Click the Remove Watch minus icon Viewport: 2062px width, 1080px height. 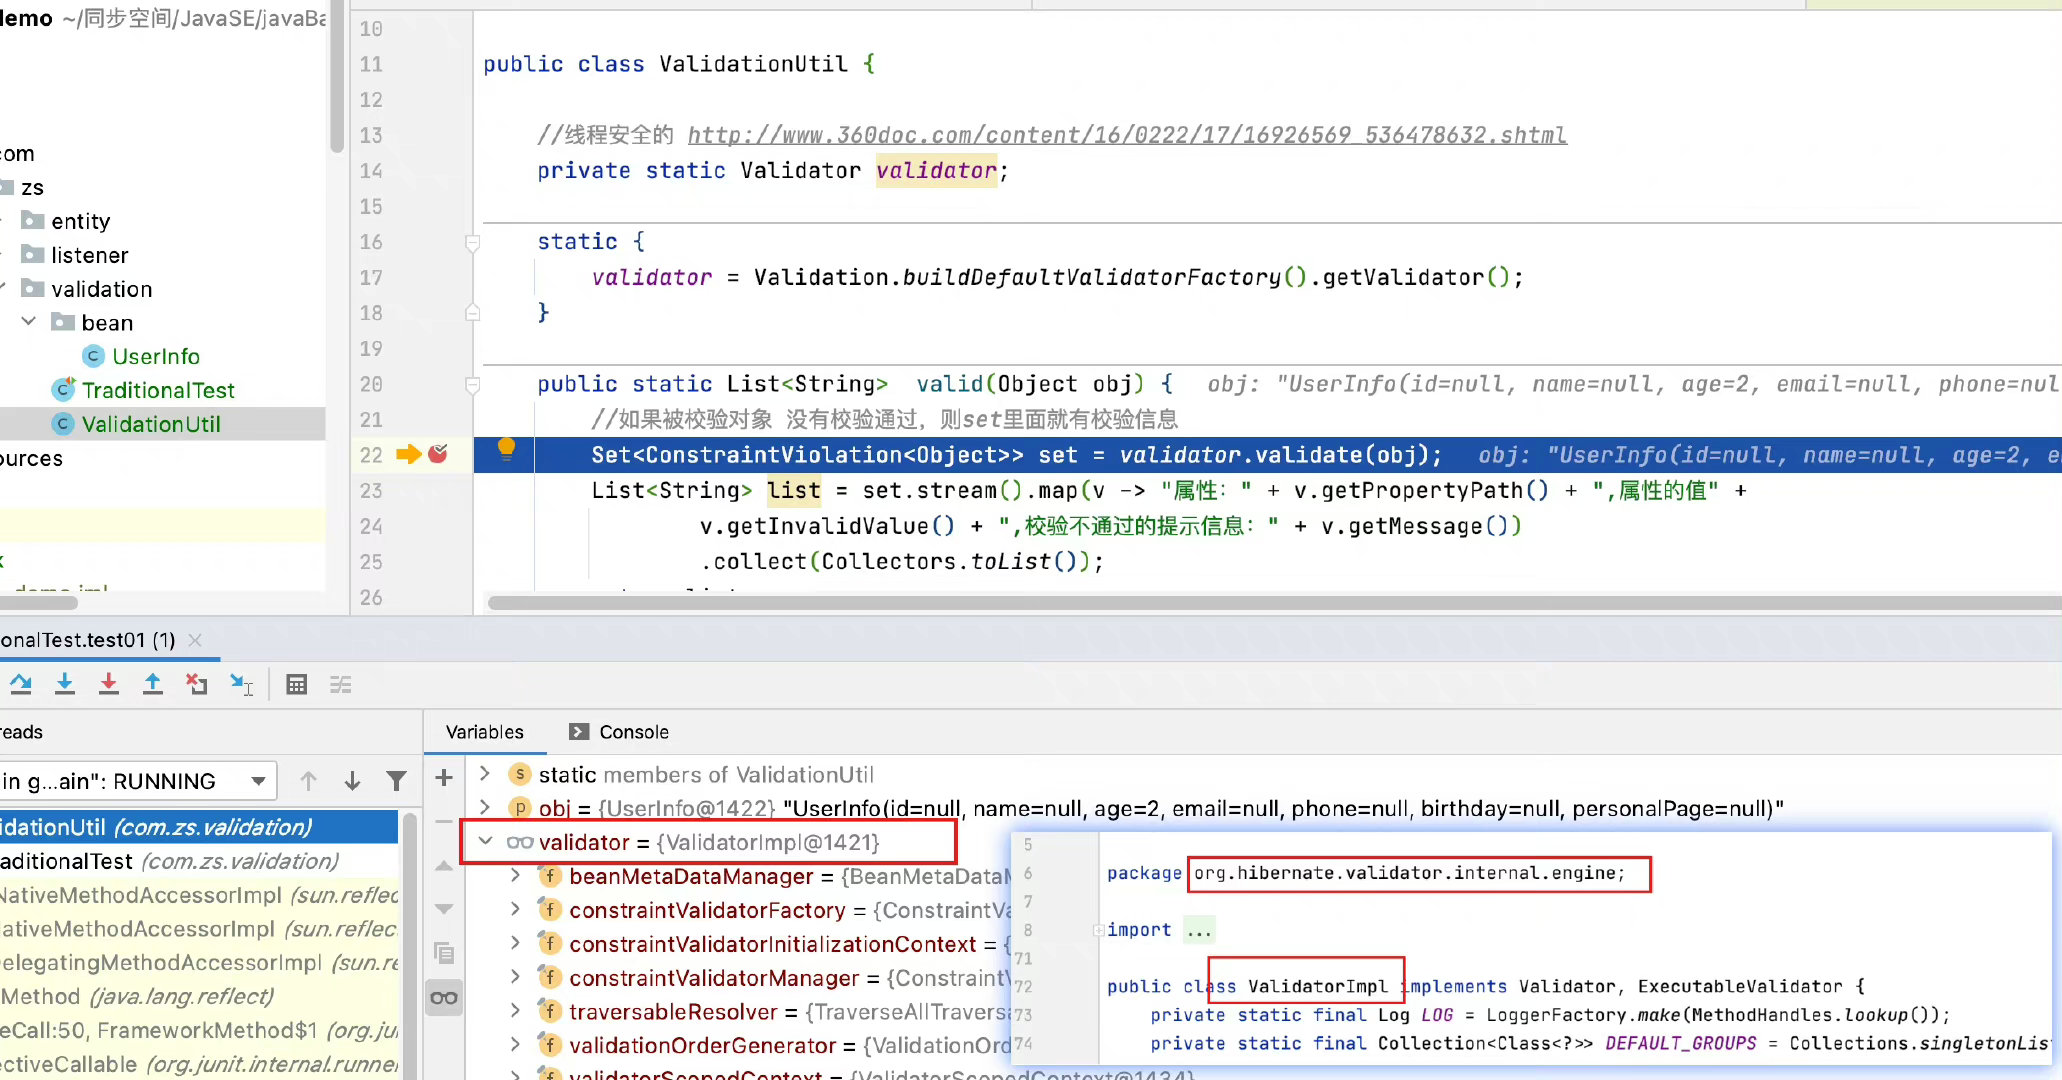coord(445,821)
